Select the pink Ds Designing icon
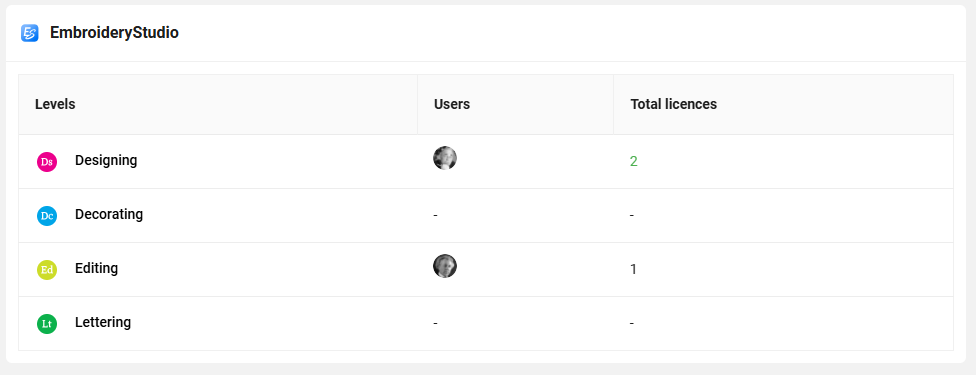 [47, 162]
